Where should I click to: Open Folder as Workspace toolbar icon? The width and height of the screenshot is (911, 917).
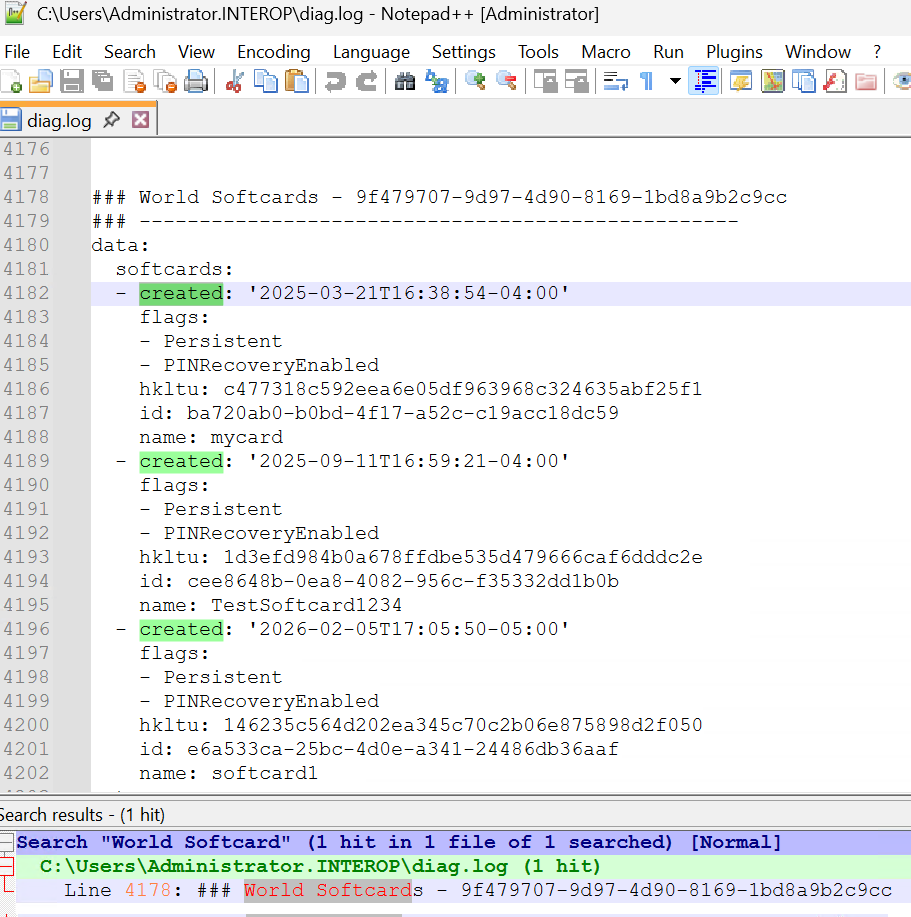click(866, 81)
